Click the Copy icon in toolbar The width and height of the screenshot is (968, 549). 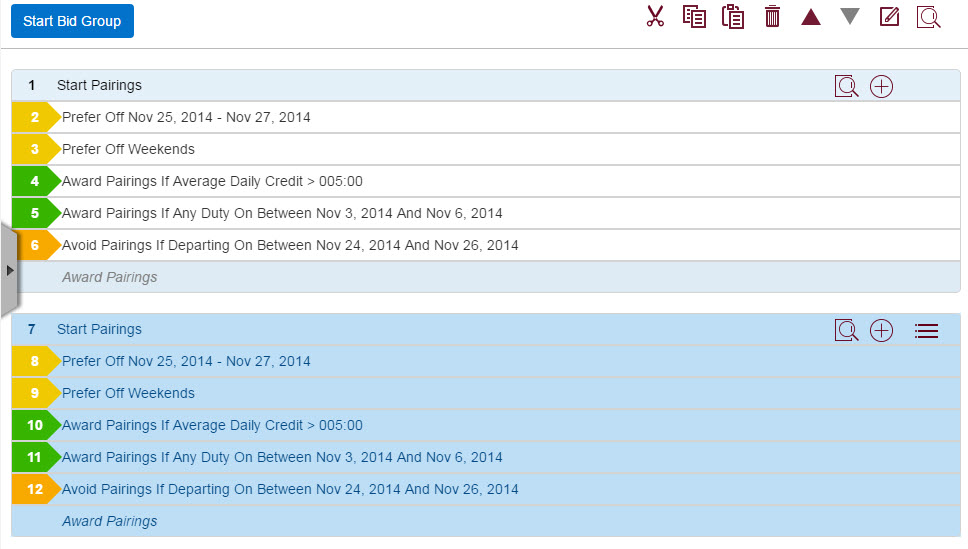pos(694,17)
